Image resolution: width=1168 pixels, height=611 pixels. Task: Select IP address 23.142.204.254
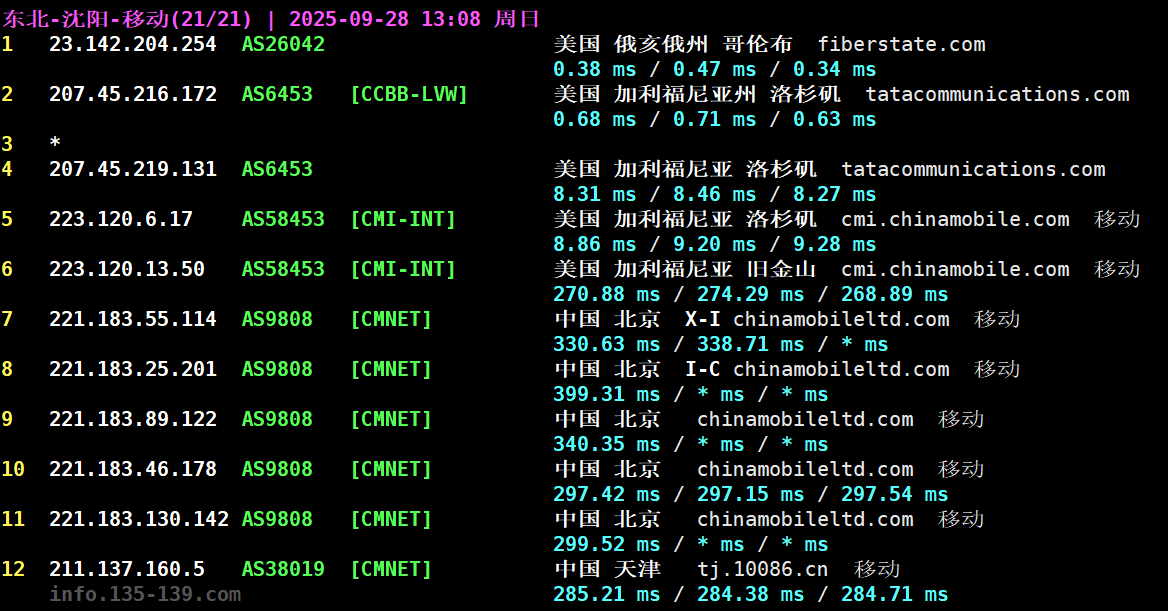(x=132, y=45)
